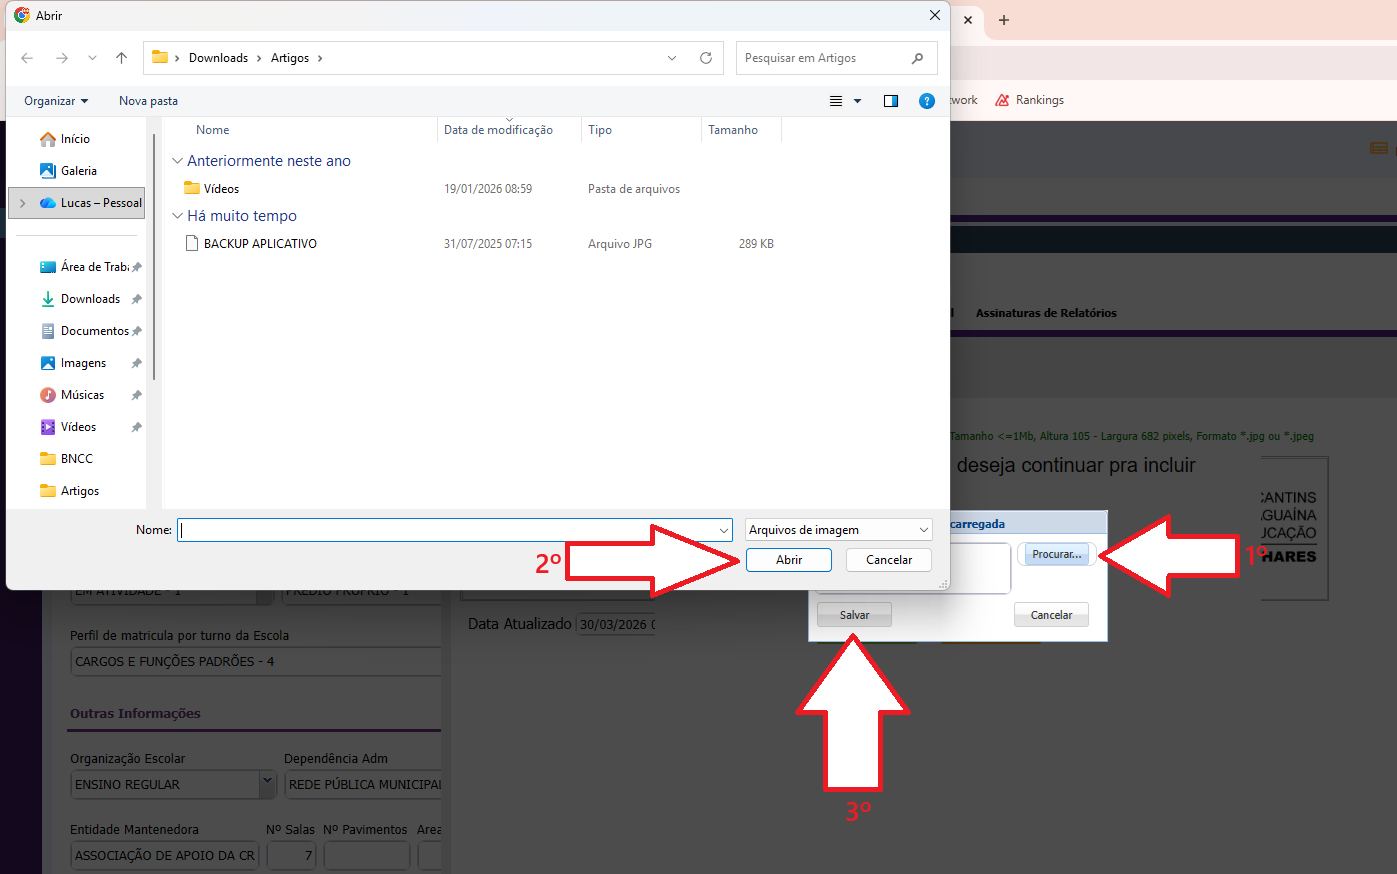
Task: Expand the Lucas – Pessoal tree node
Action: tap(22, 203)
